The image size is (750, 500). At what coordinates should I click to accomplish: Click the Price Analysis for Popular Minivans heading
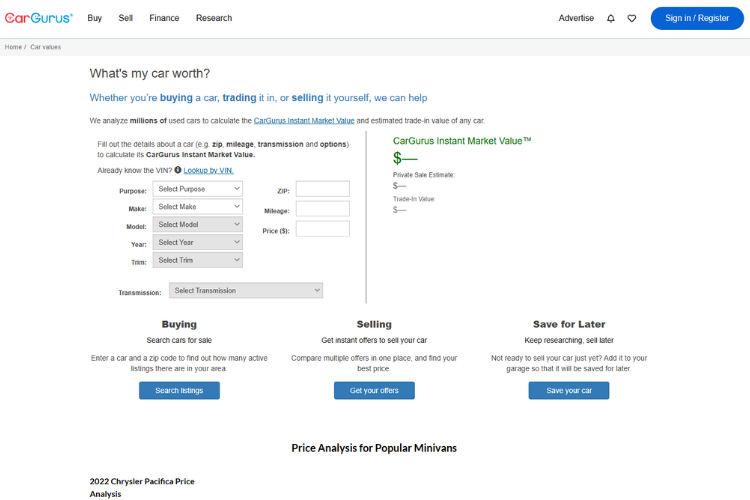(374, 448)
